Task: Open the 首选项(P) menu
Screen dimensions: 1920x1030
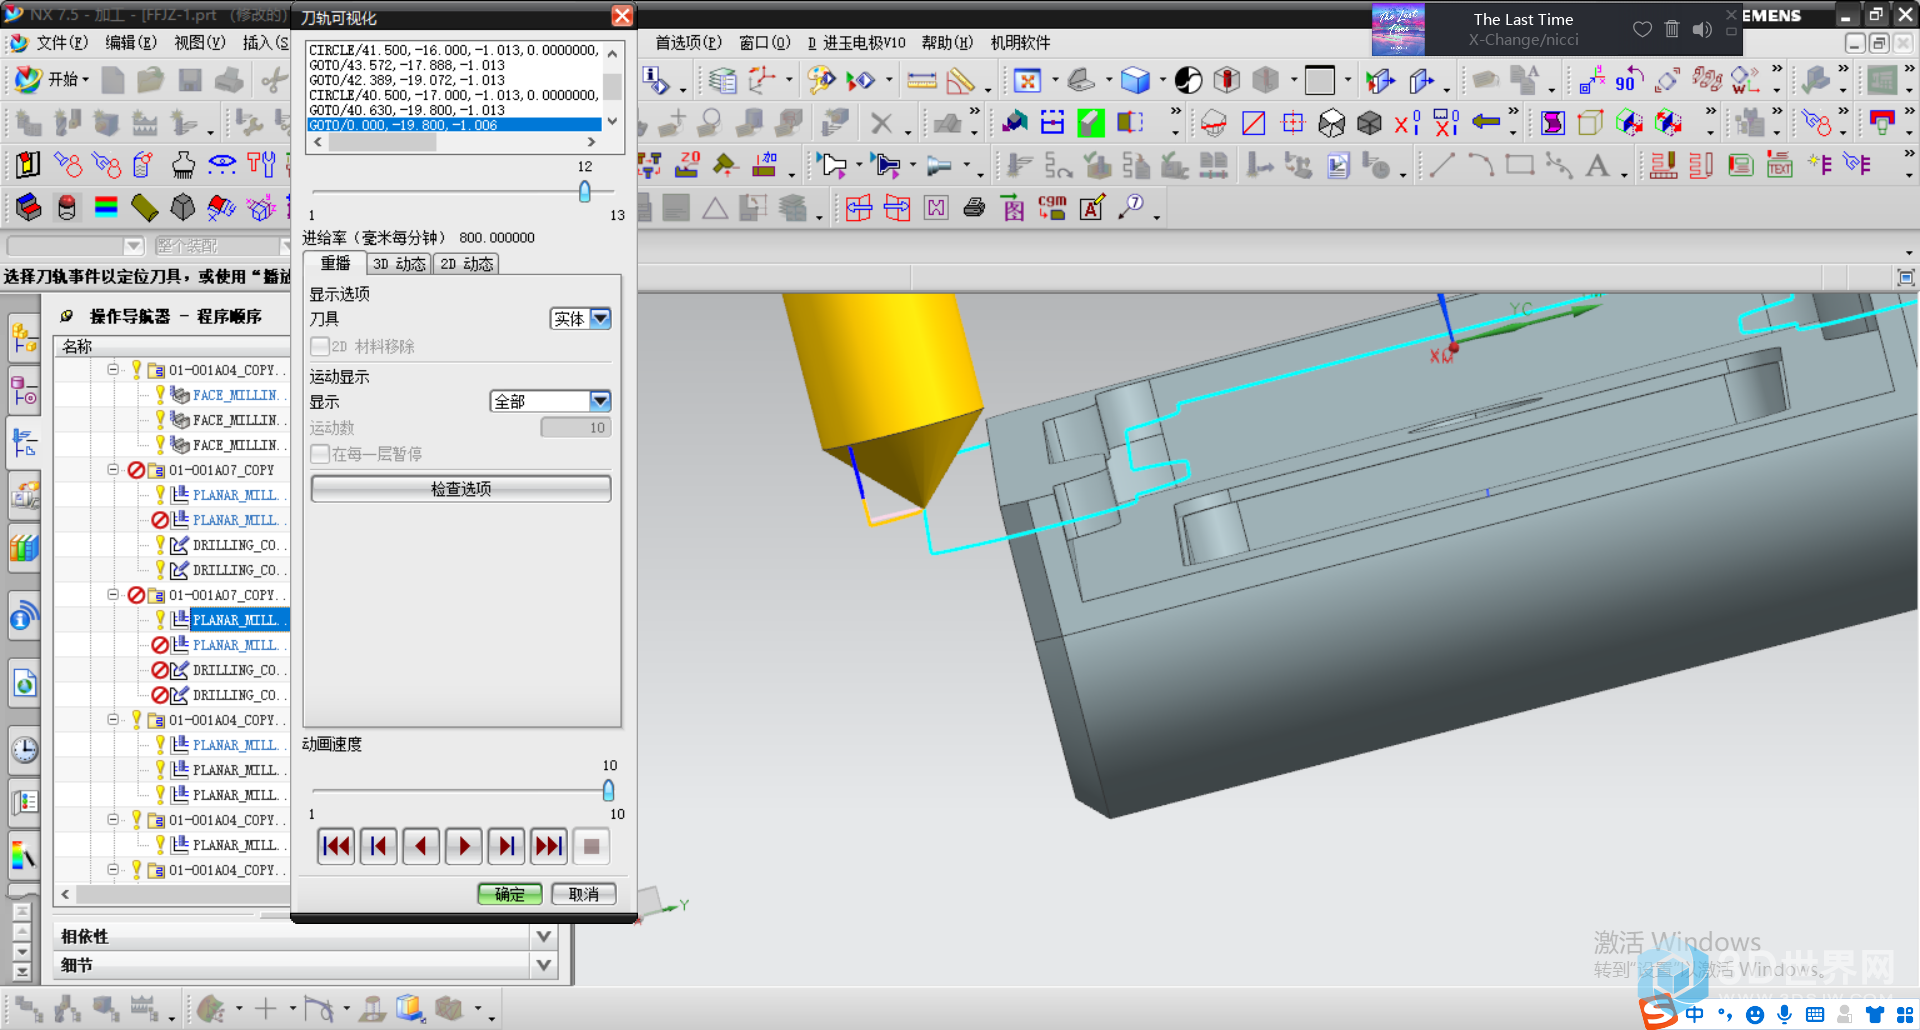Action: (688, 42)
